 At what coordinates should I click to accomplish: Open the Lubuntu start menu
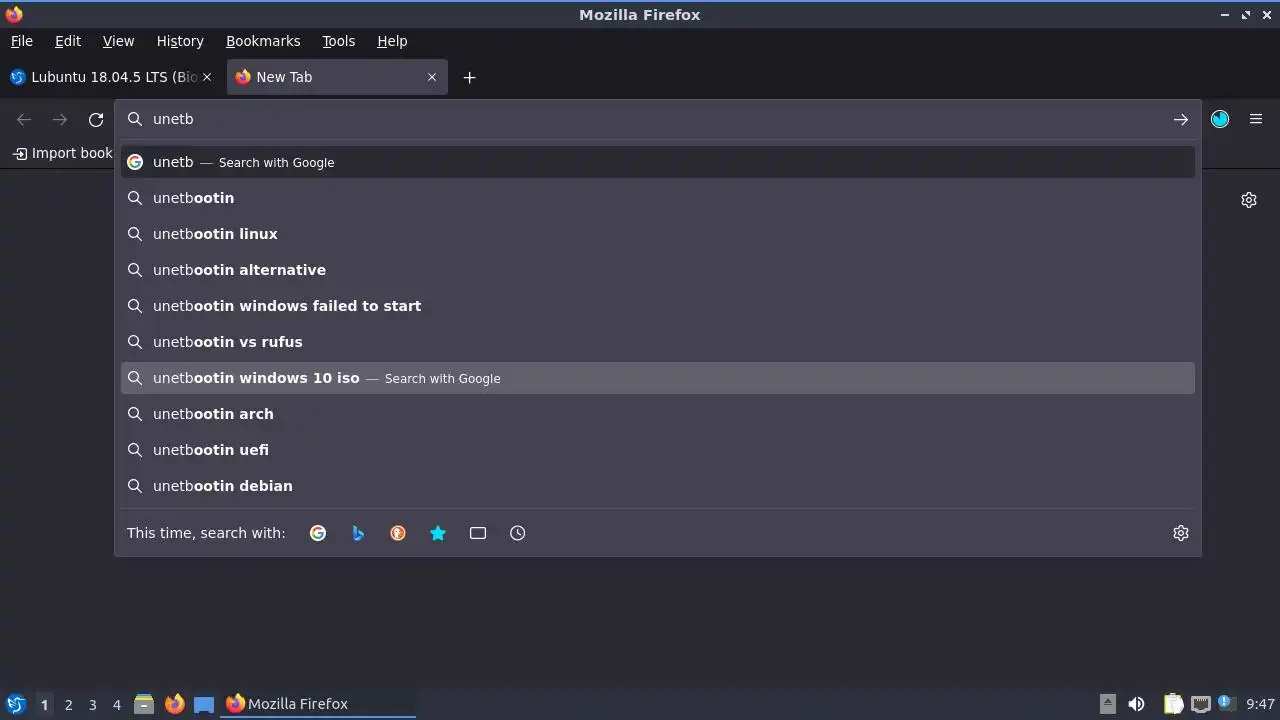(15, 704)
